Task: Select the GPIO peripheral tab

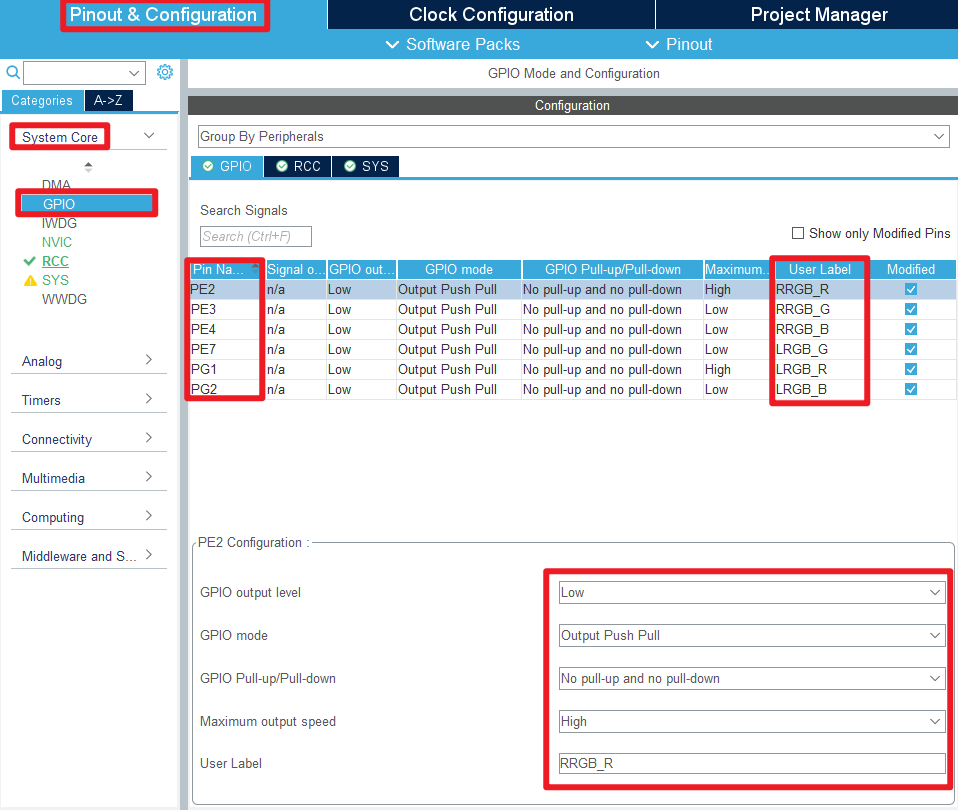Action: click(x=227, y=166)
